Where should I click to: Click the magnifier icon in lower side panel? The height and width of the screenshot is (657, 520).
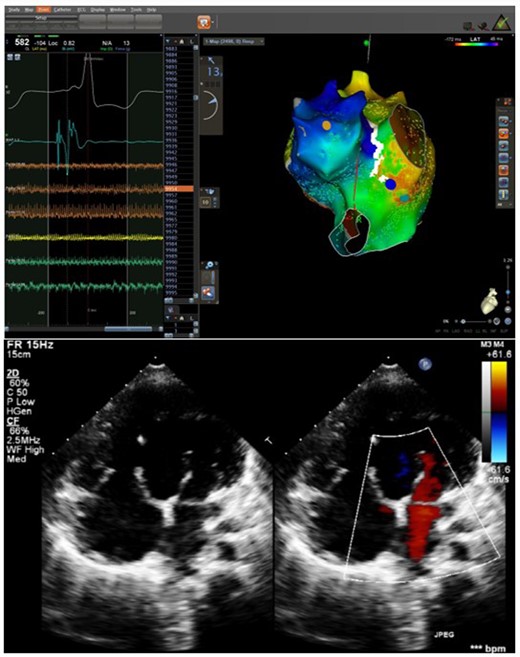pyautogui.click(x=209, y=265)
